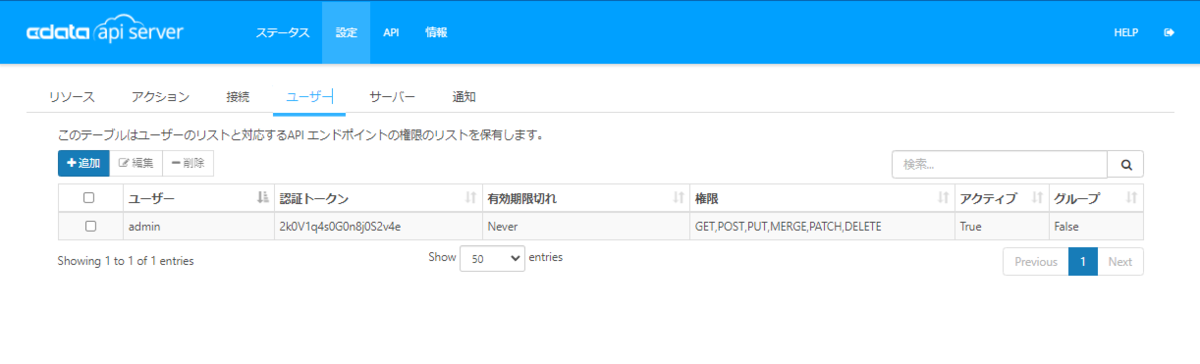Click the 削除 delete button
1200x364 pixels.
[188, 163]
